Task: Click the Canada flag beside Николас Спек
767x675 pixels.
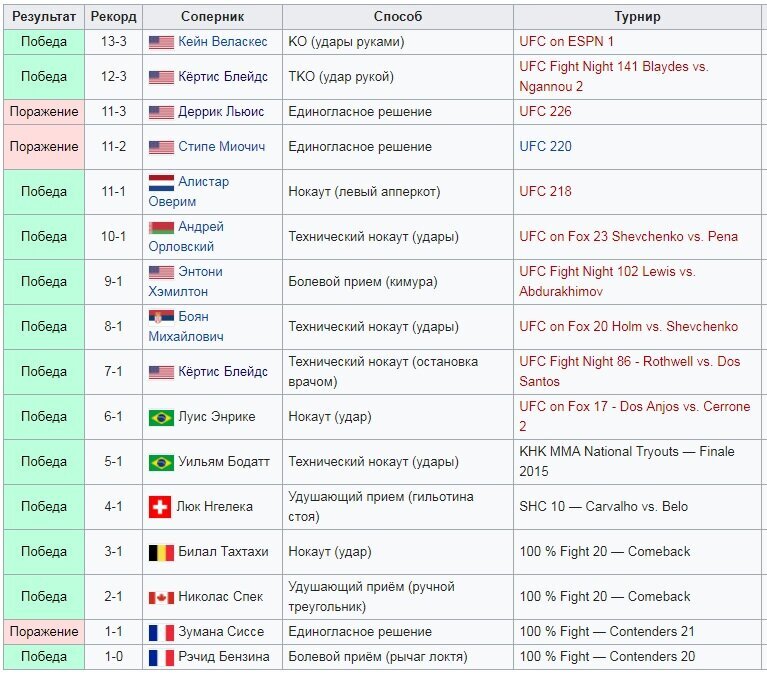Action: coord(161,598)
